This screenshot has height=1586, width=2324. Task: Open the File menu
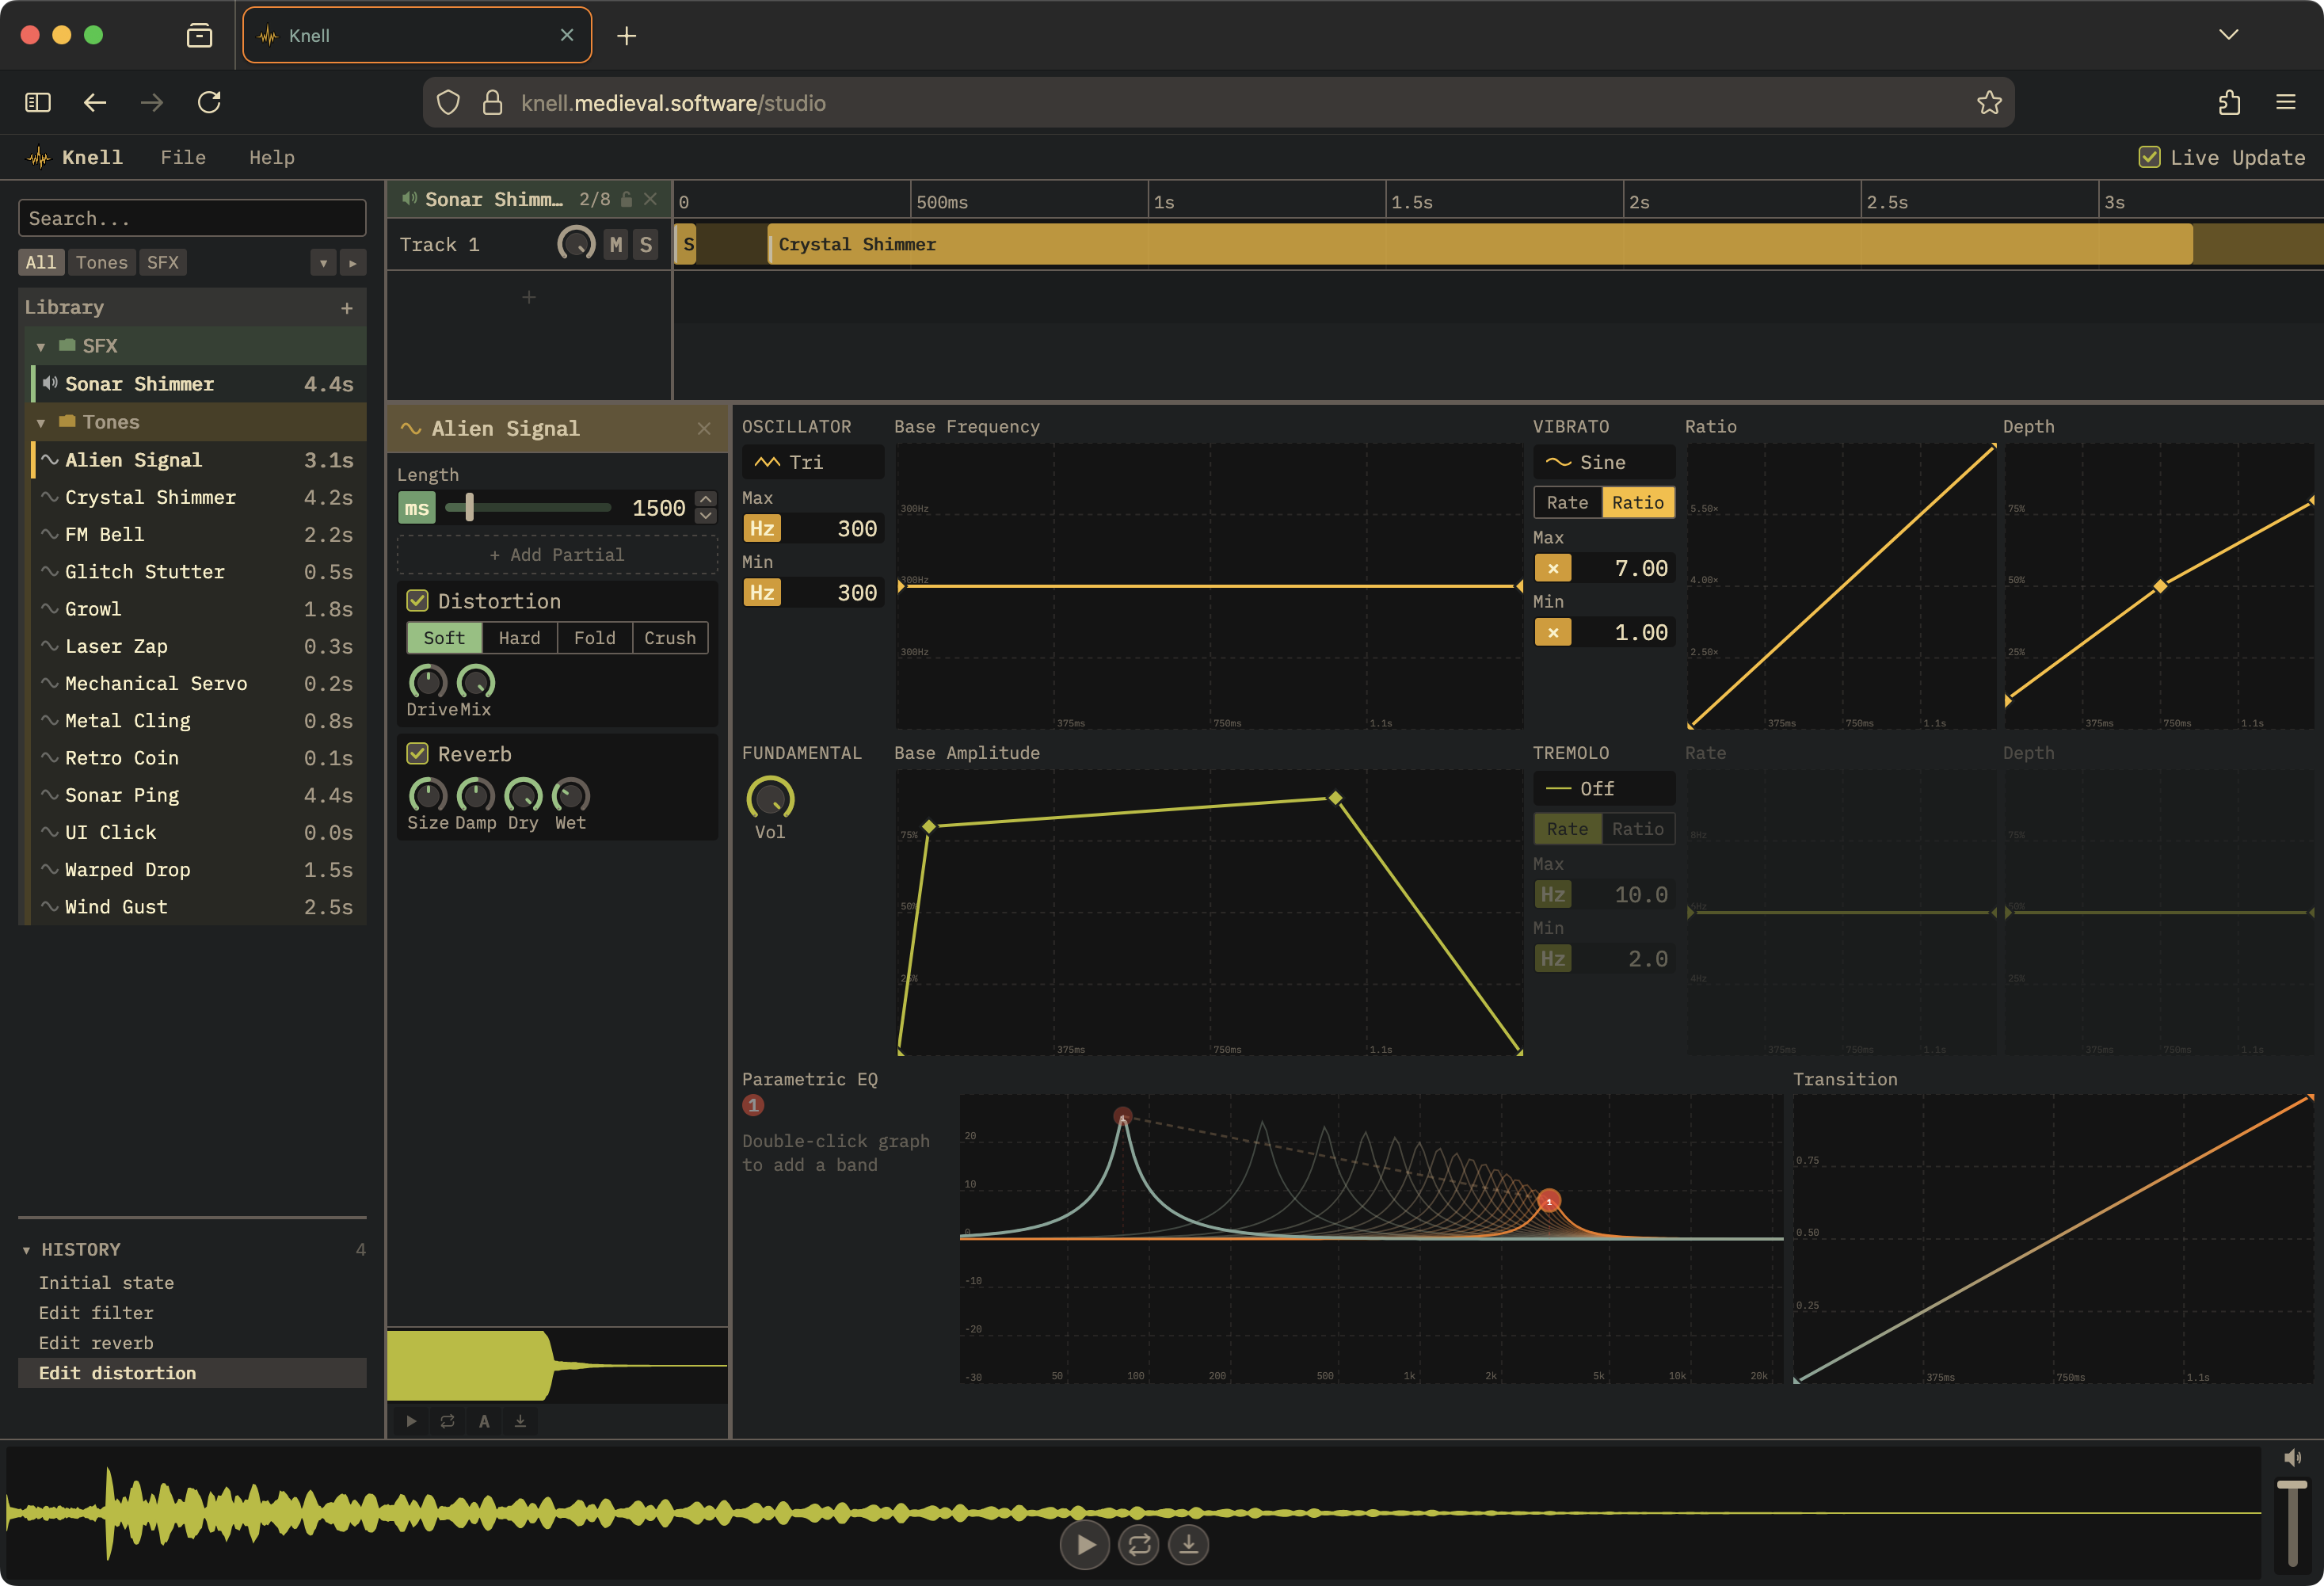pyautogui.click(x=183, y=157)
